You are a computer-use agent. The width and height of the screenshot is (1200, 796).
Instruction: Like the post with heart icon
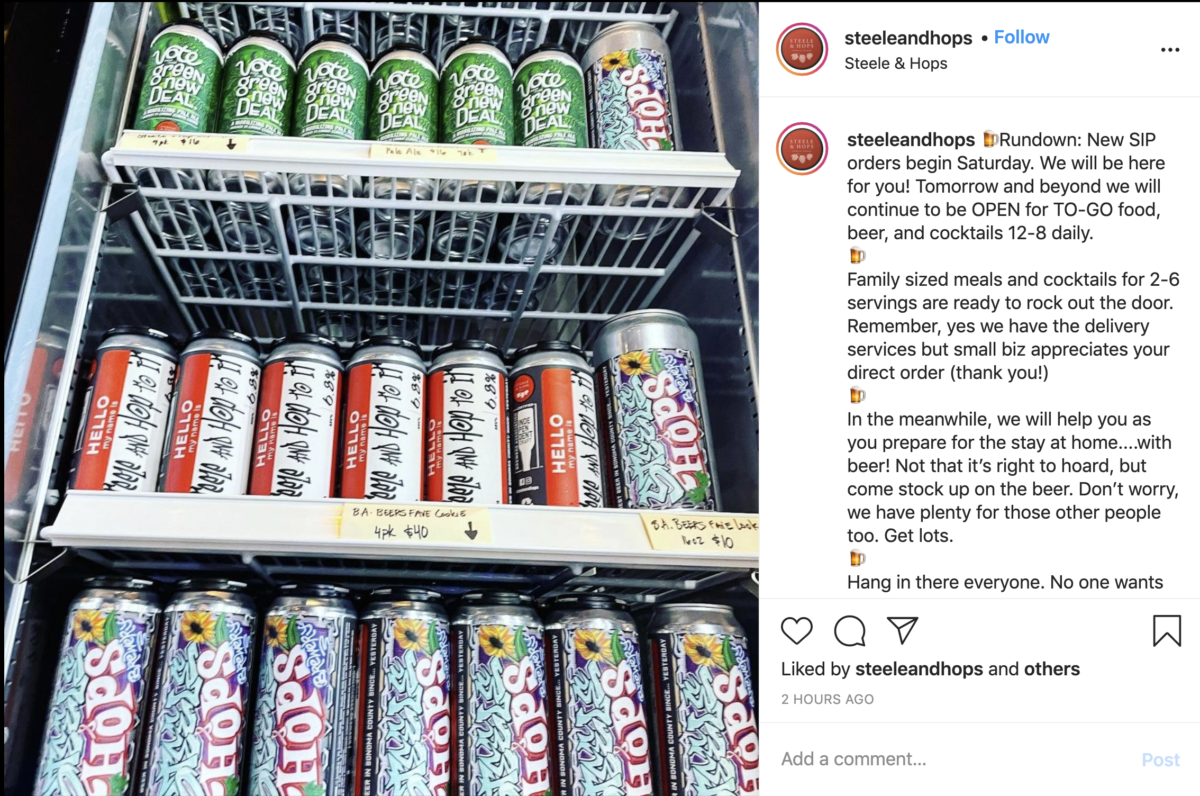point(797,630)
